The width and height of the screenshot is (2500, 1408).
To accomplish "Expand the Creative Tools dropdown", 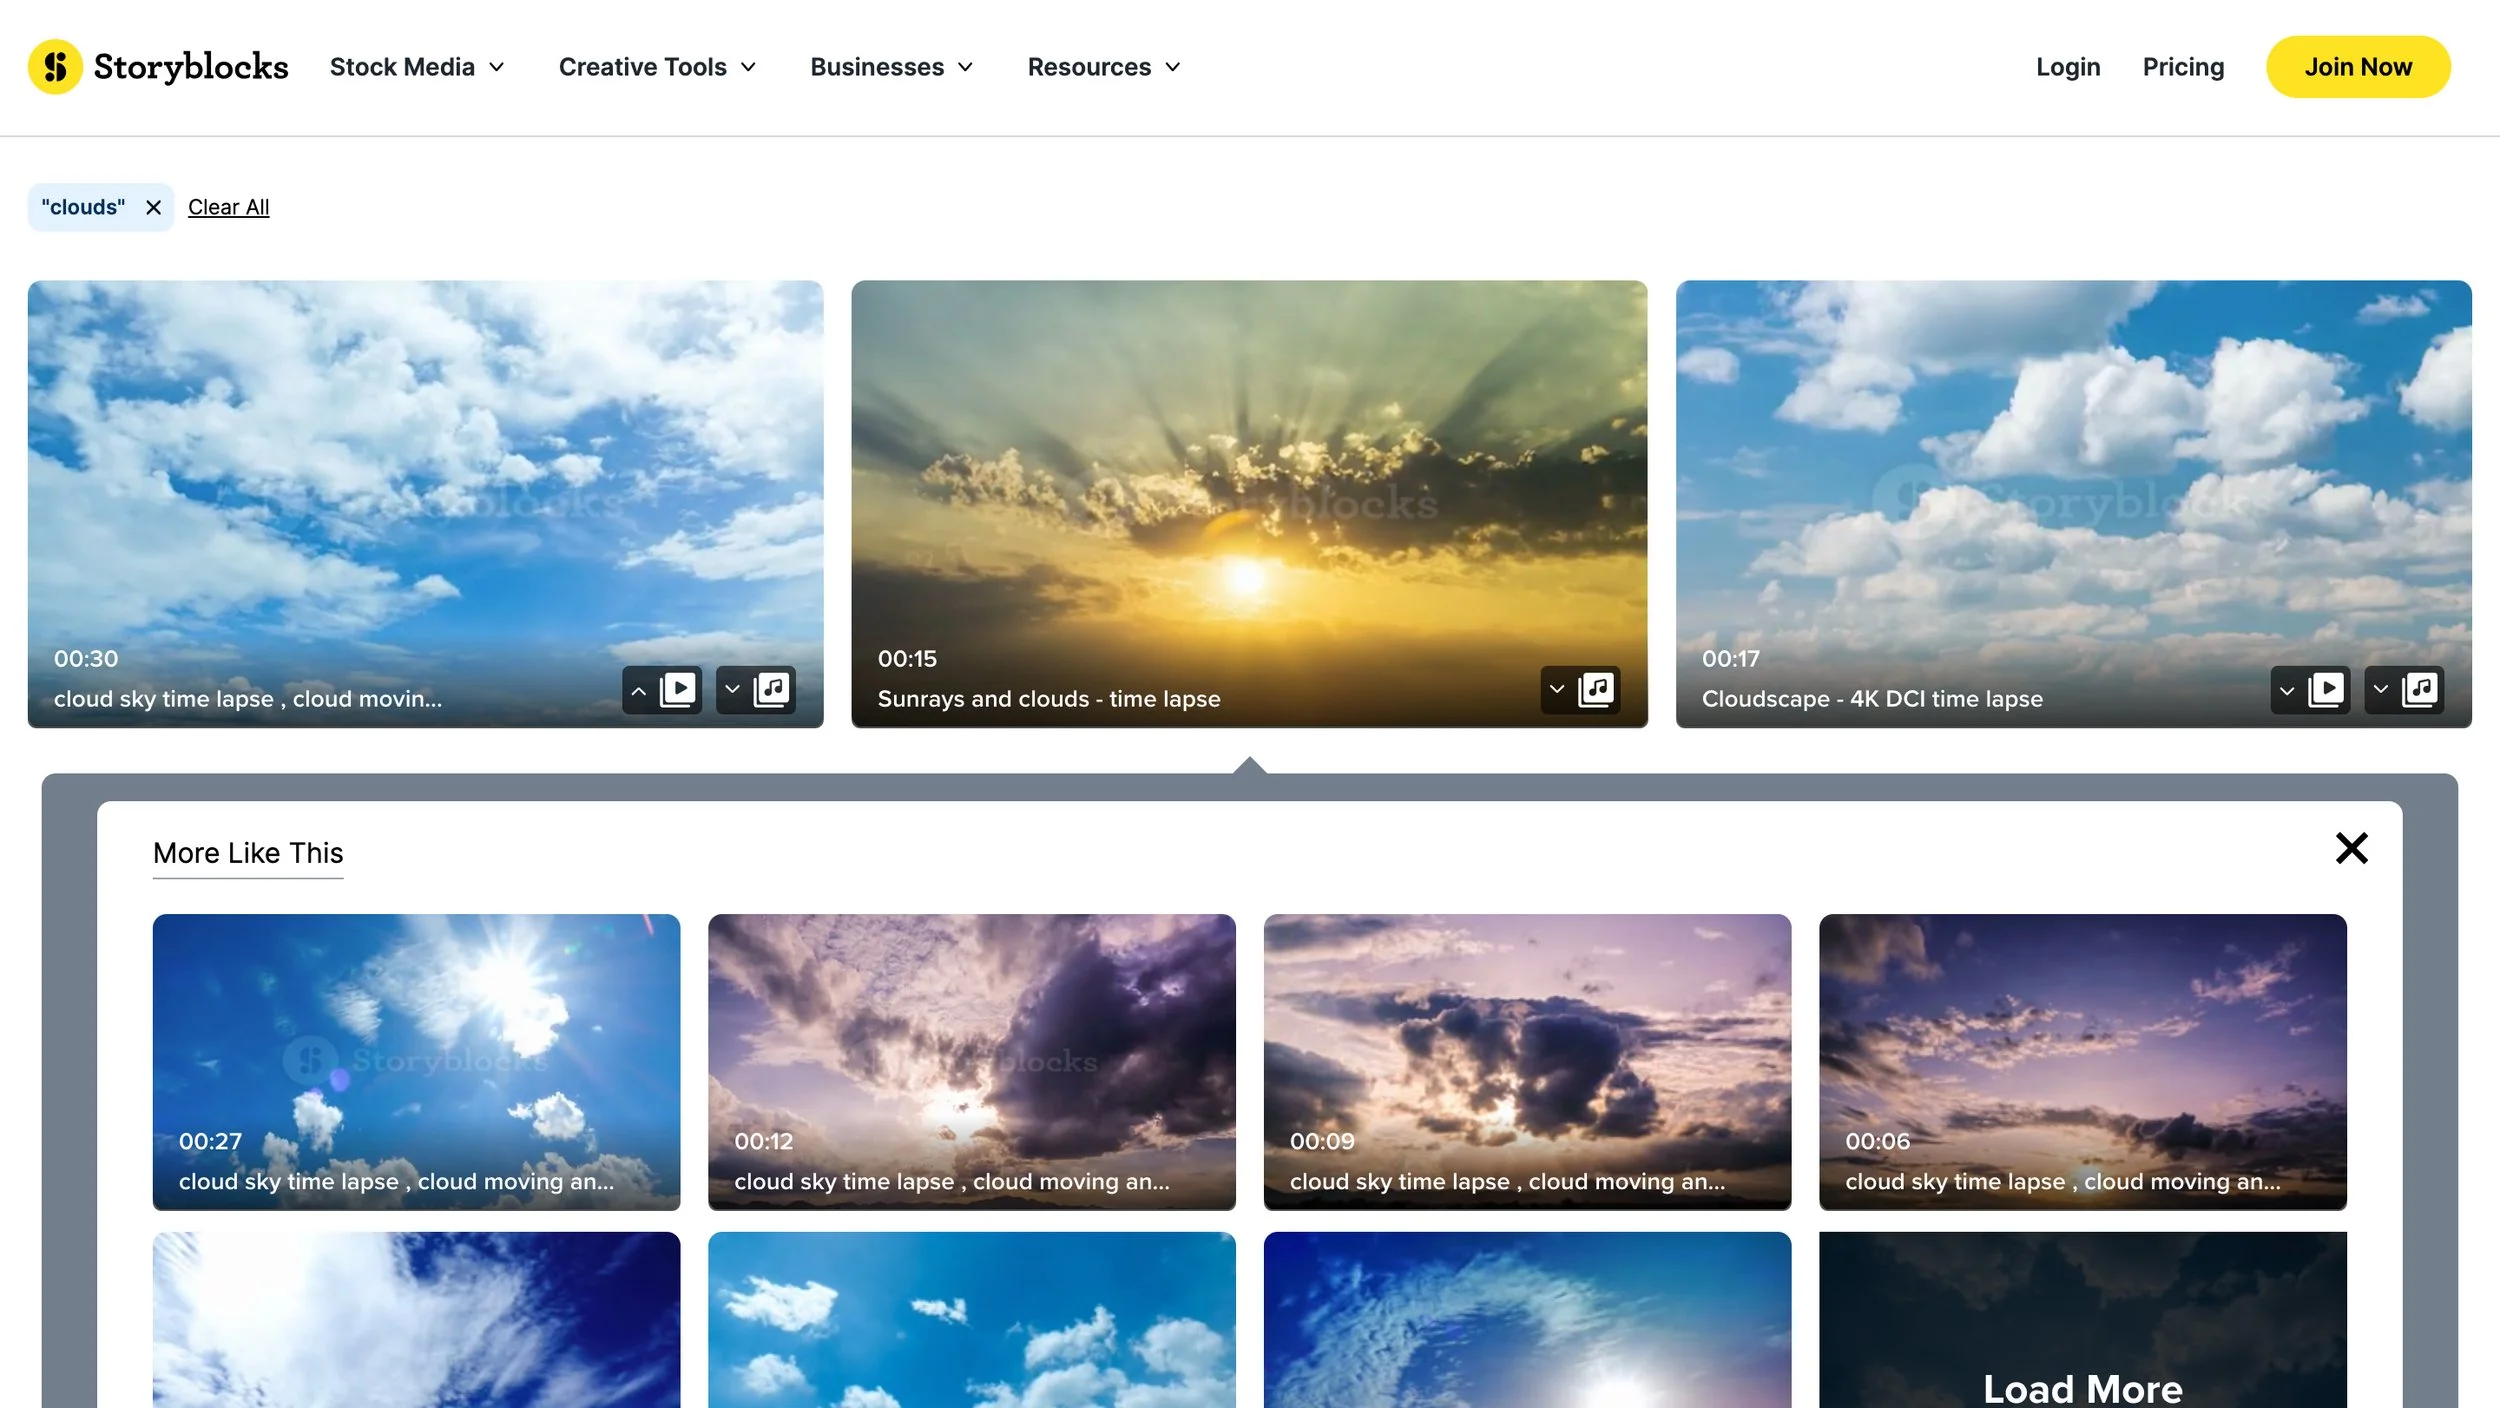I will (x=657, y=67).
